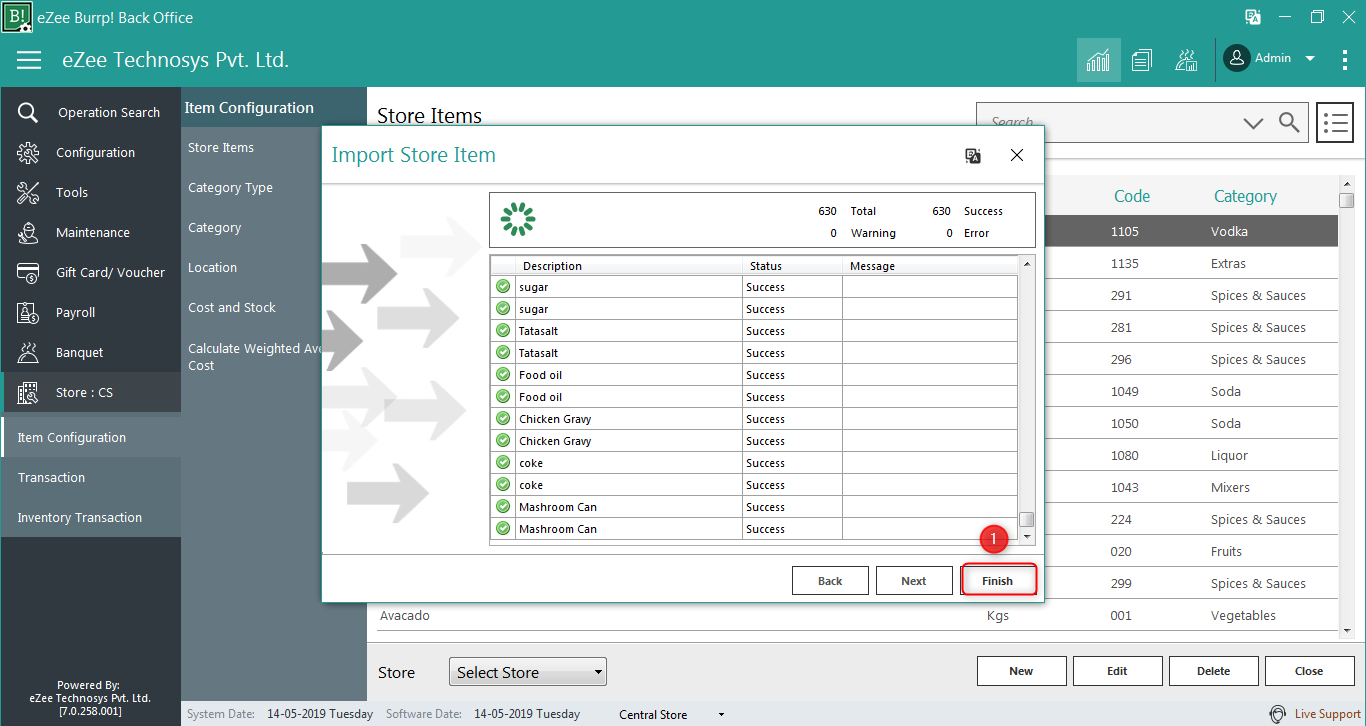Select the first Tatasalt row in import list
1366x726 pixels.
click(x=754, y=331)
